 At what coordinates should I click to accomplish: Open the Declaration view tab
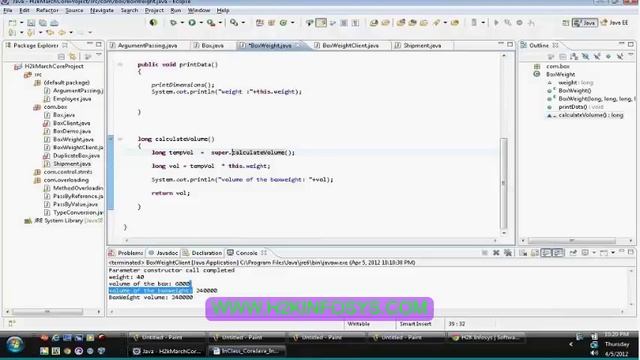pos(202,253)
